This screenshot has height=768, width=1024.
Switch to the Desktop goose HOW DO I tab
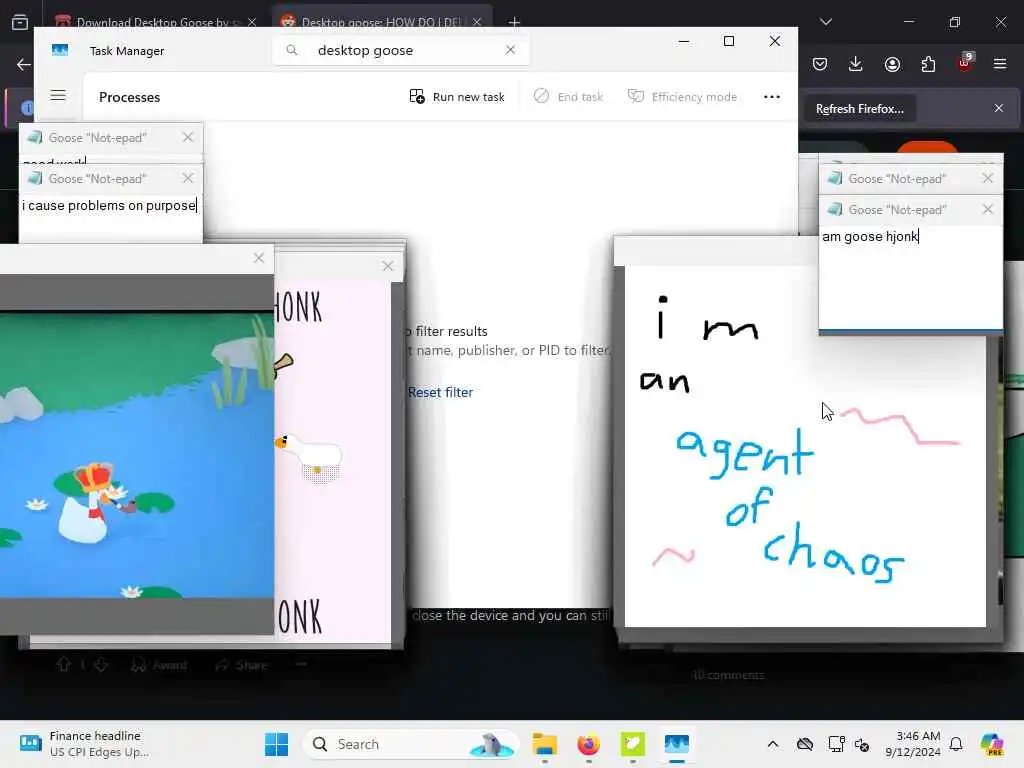click(x=381, y=22)
